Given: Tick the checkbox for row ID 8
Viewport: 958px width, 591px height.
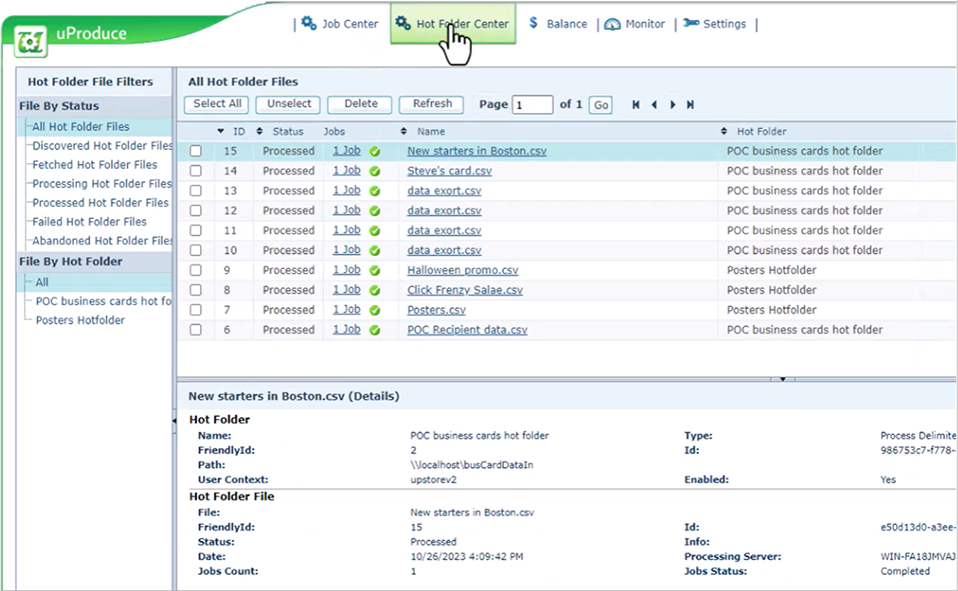Looking at the screenshot, I should 196,290.
